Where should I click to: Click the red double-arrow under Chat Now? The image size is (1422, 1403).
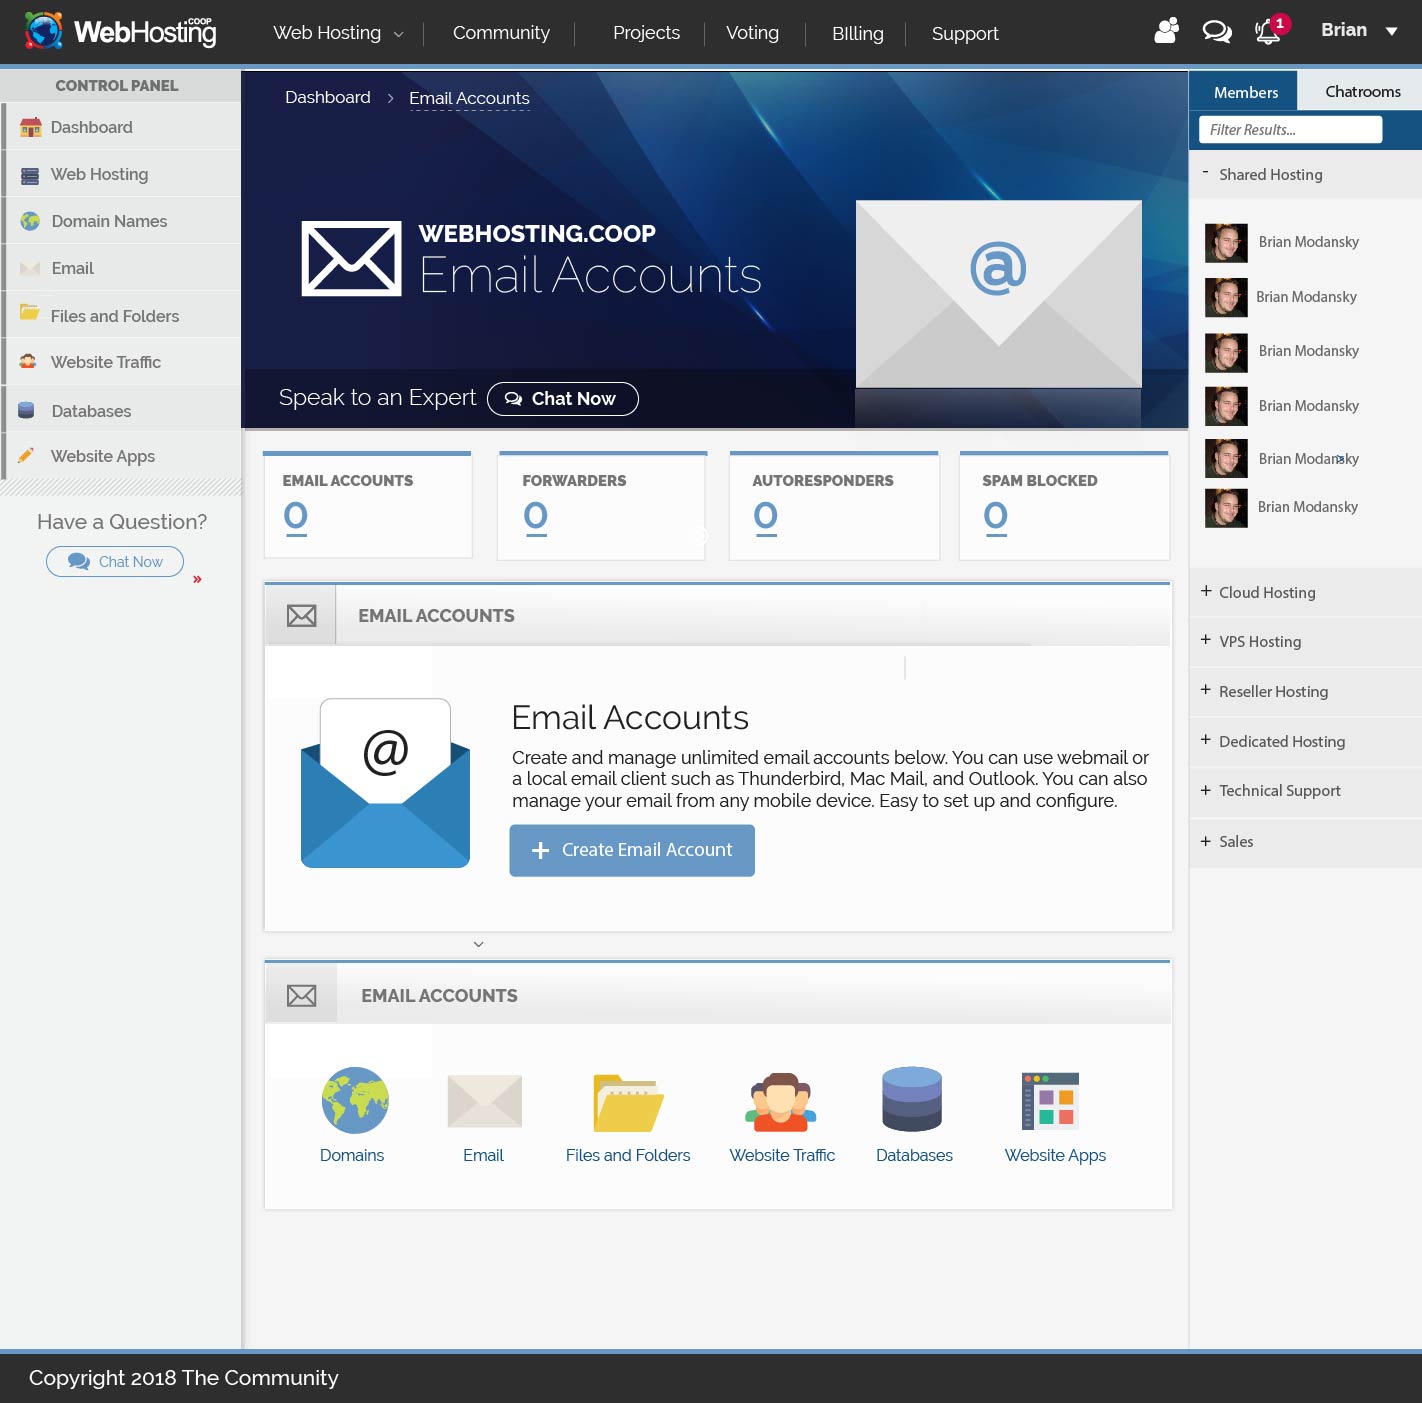click(197, 579)
